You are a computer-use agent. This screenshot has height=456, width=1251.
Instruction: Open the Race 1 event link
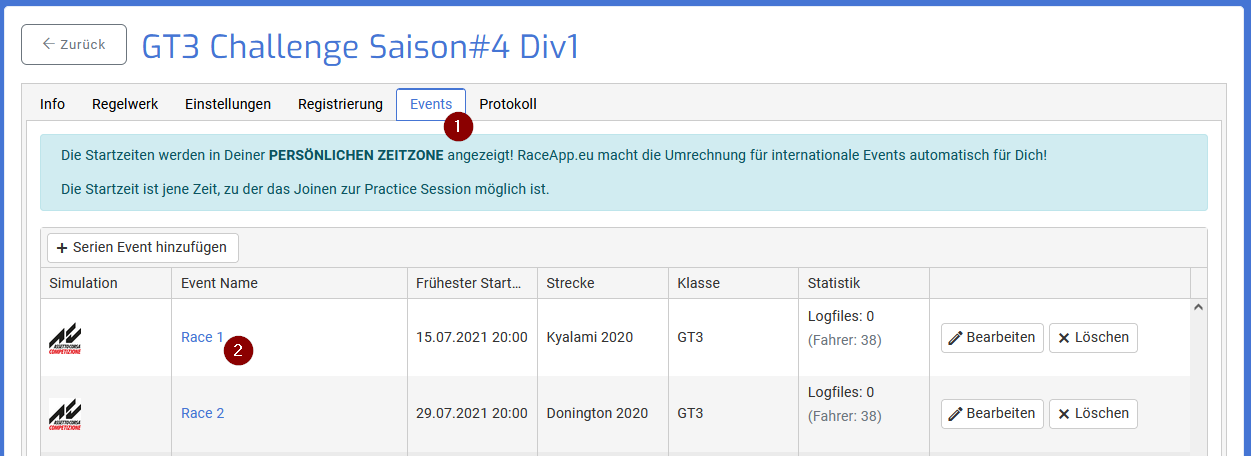point(202,338)
